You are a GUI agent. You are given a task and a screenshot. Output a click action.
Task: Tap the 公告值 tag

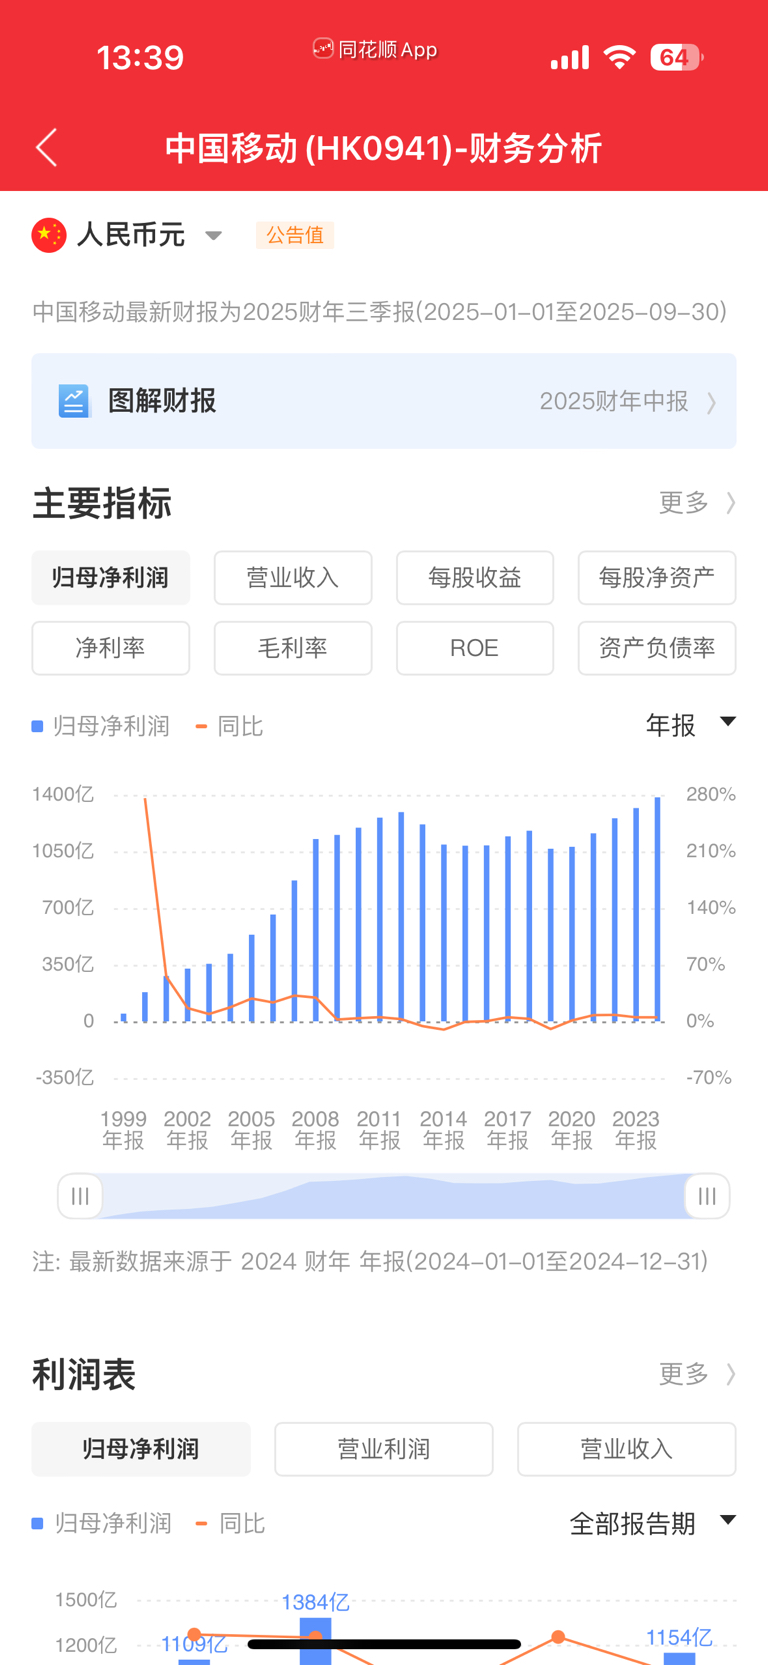pos(295,235)
